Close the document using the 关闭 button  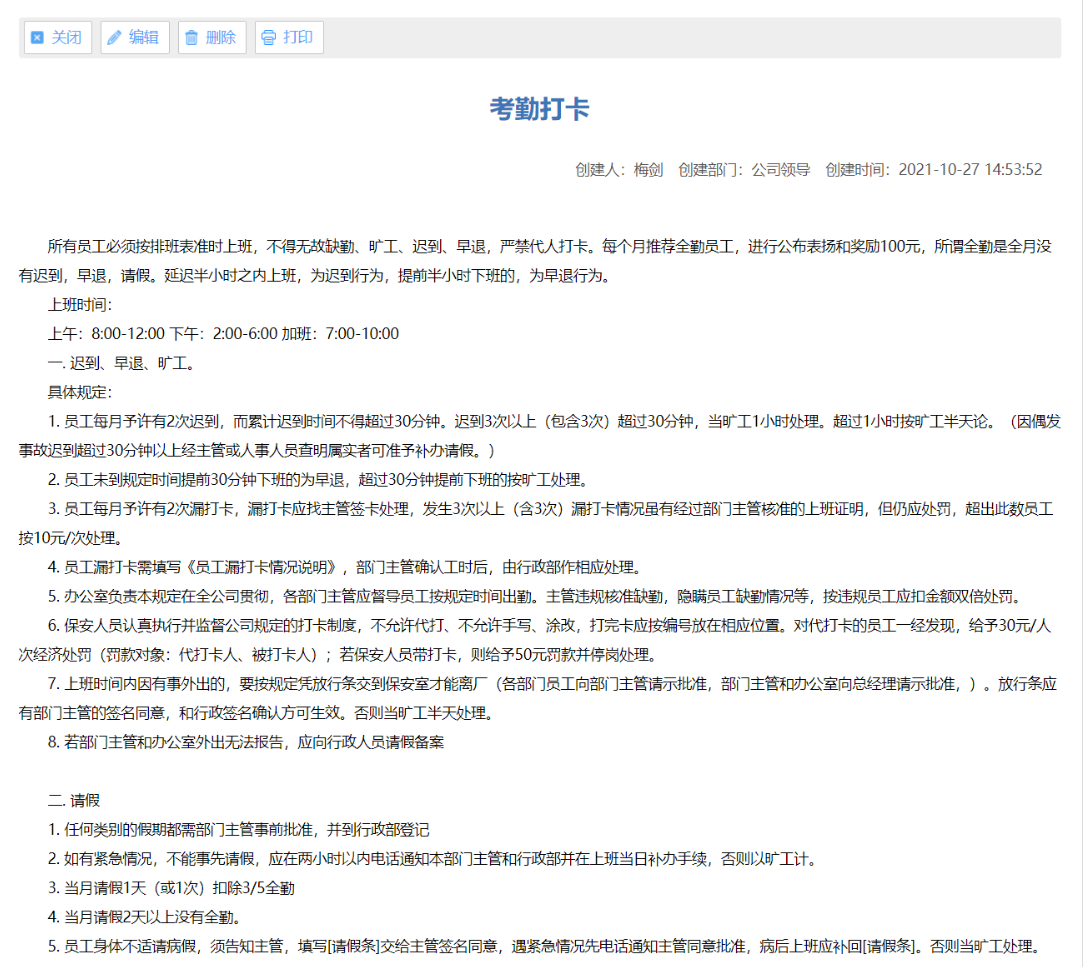[57, 37]
